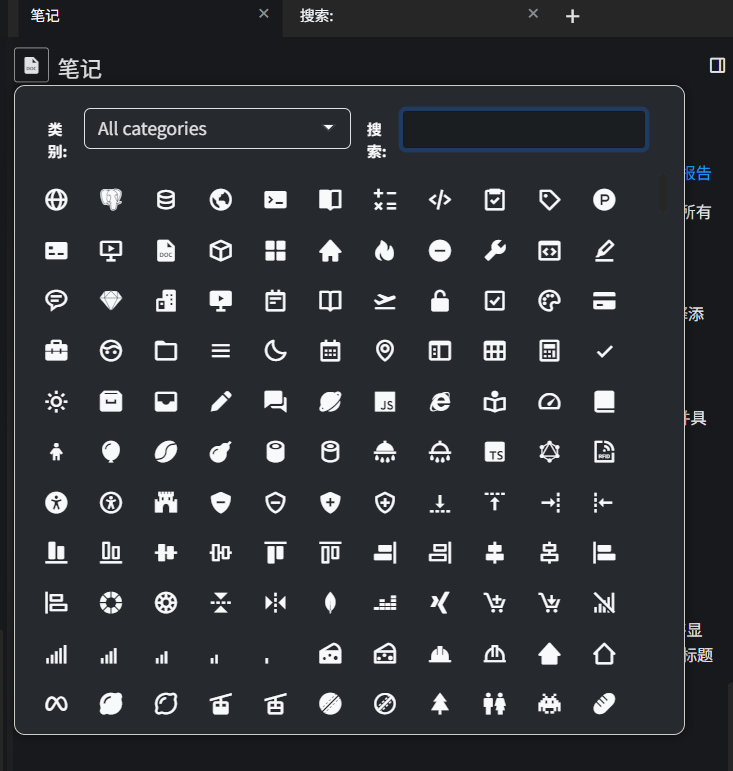Screen dimensions: 733x771
Task: Select the globe icon
Action: pos(57,200)
